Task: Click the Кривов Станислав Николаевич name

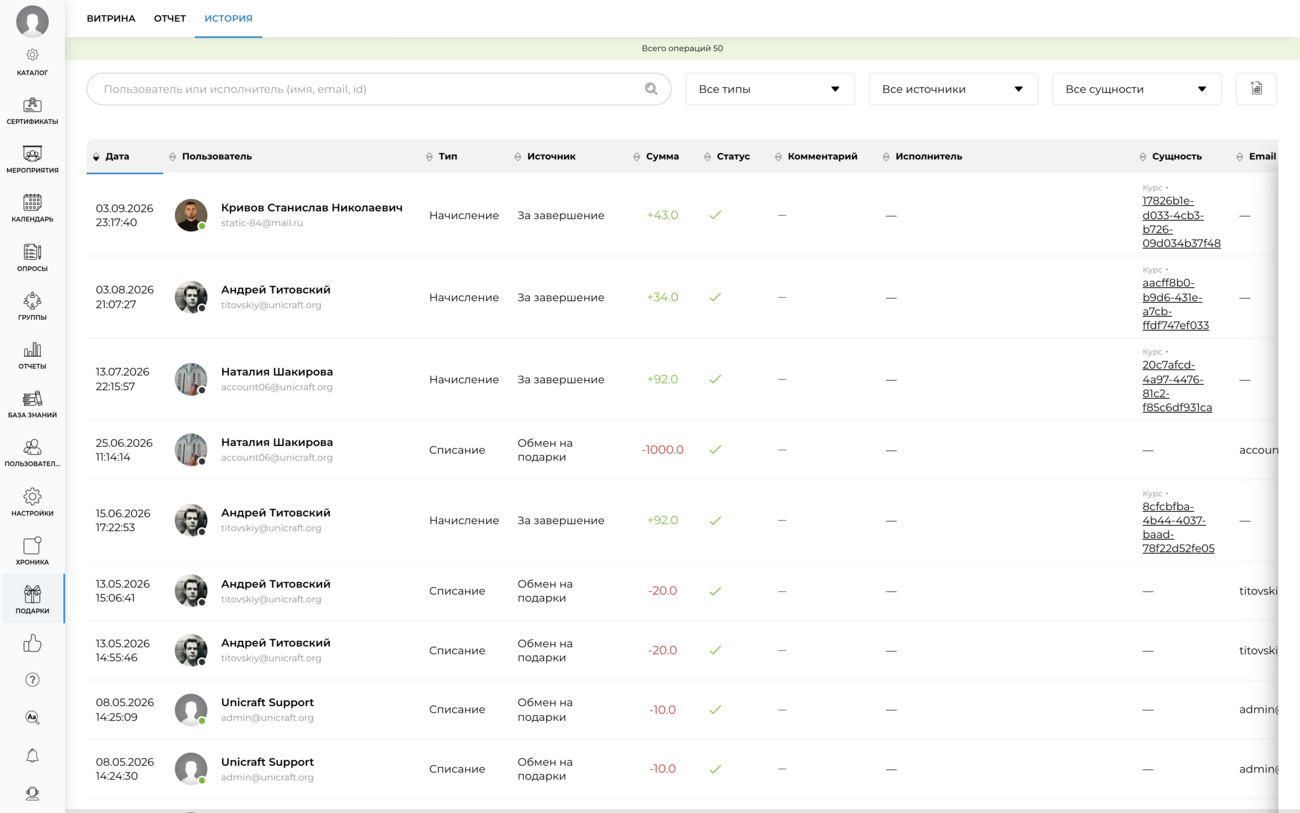Action: coord(311,208)
